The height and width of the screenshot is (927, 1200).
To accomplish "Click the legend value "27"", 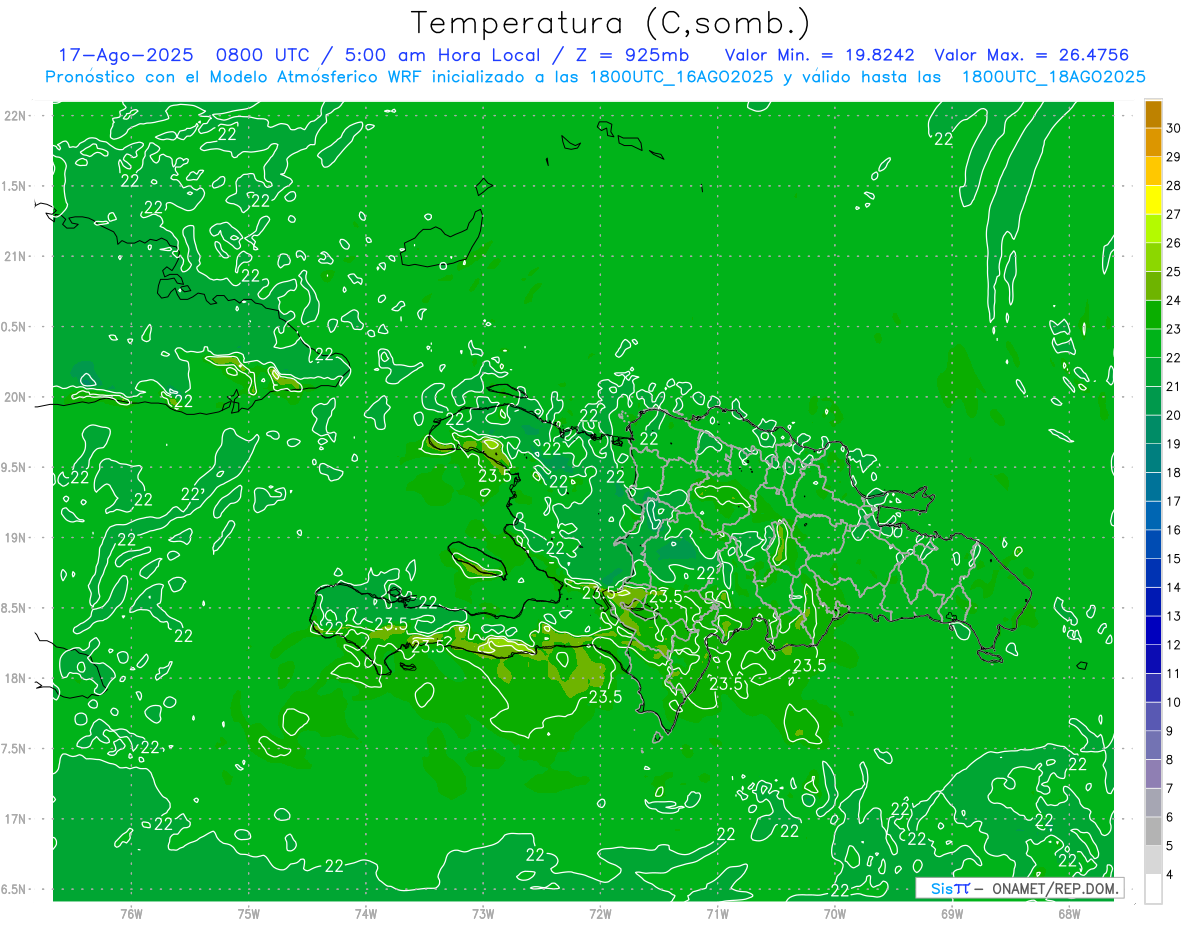I will (x=1174, y=214).
